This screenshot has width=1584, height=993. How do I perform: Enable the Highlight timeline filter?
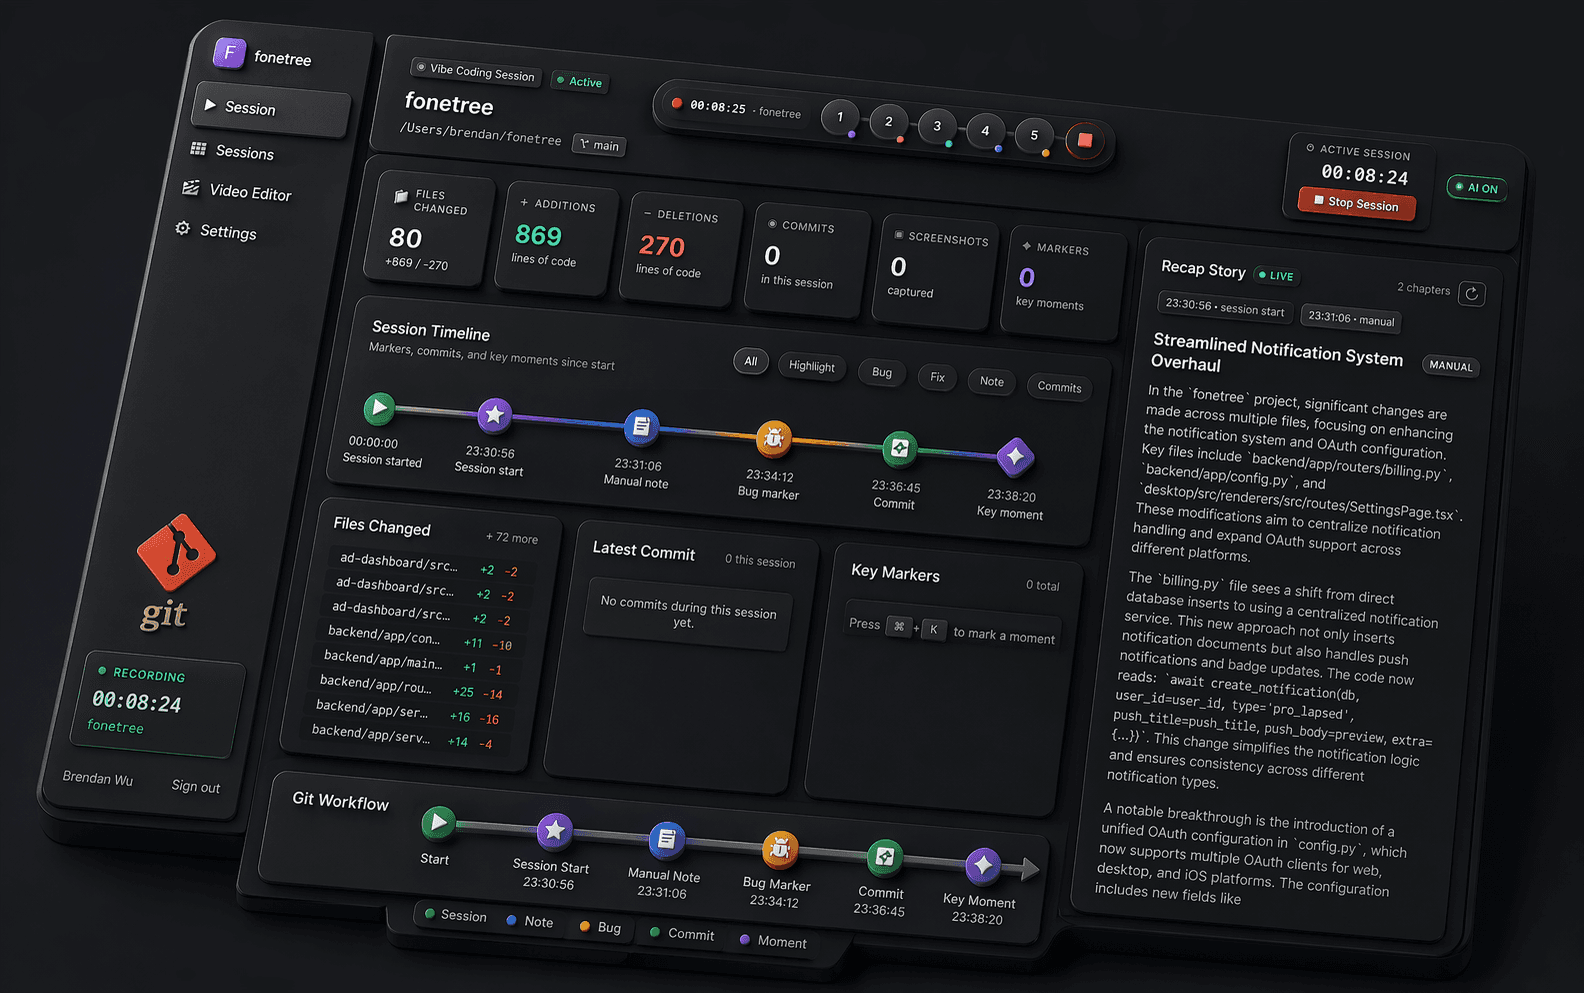point(811,367)
